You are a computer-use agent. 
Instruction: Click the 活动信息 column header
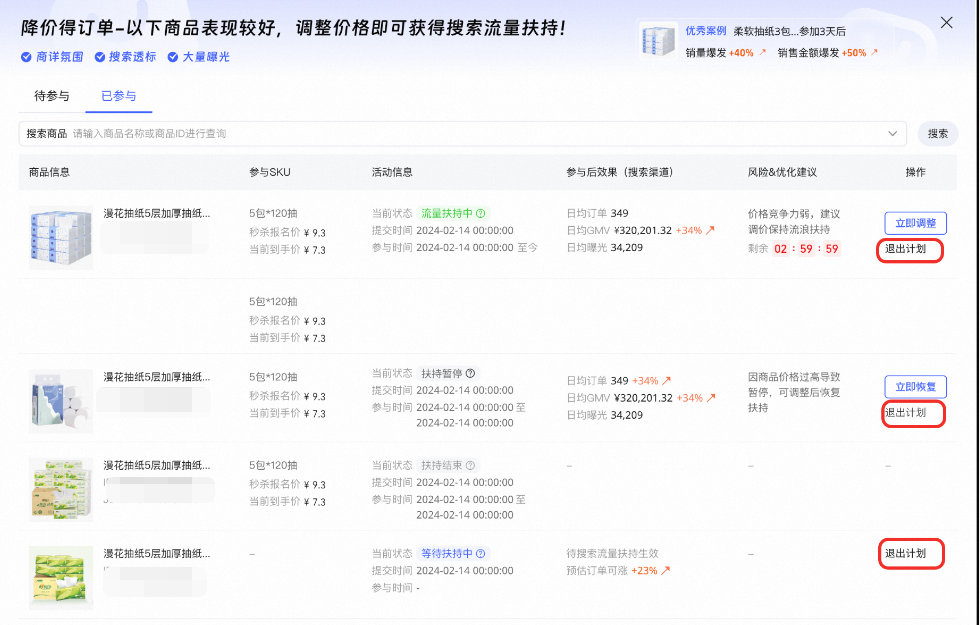click(392, 172)
